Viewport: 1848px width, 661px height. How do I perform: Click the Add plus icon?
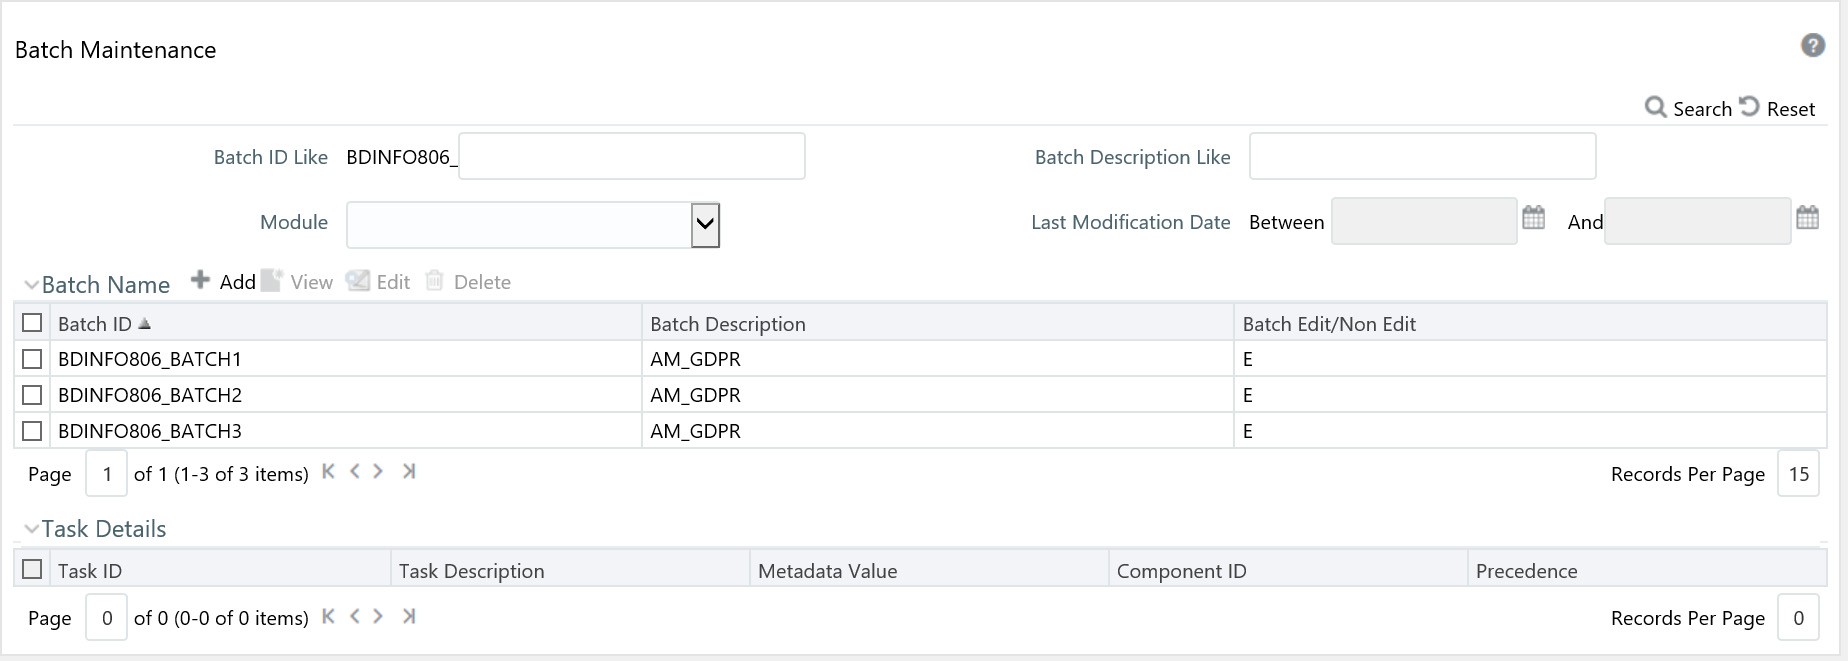pos(201,280)
